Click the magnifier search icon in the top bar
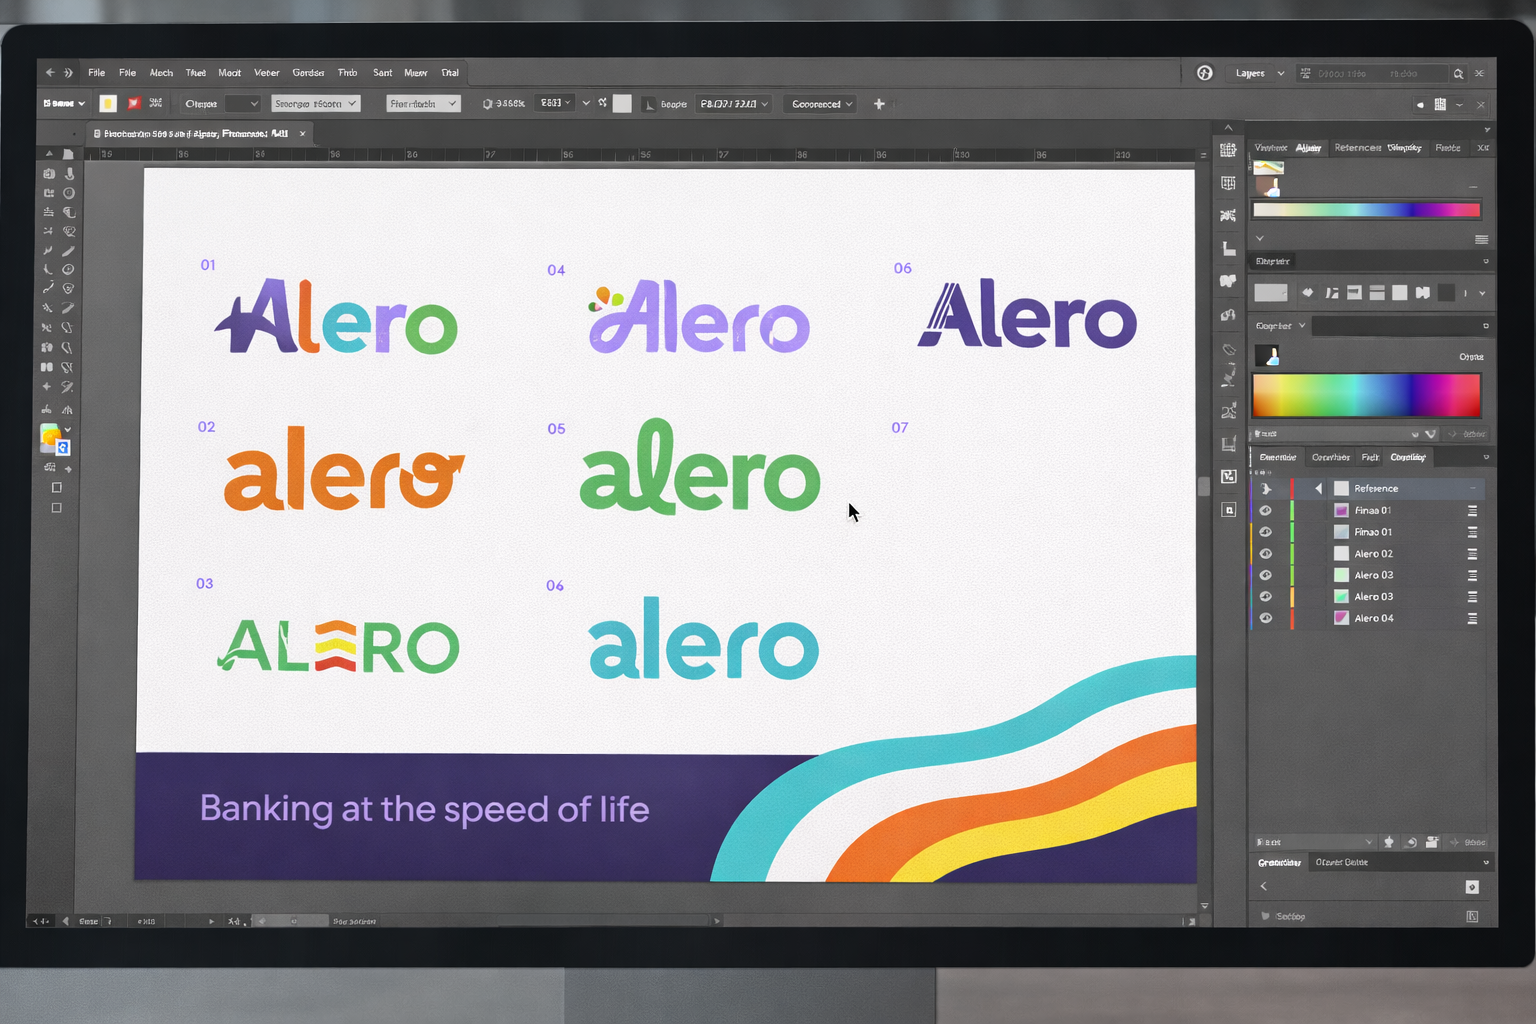Screen dimensions: 1536x1024 (x=1458, y=74)
